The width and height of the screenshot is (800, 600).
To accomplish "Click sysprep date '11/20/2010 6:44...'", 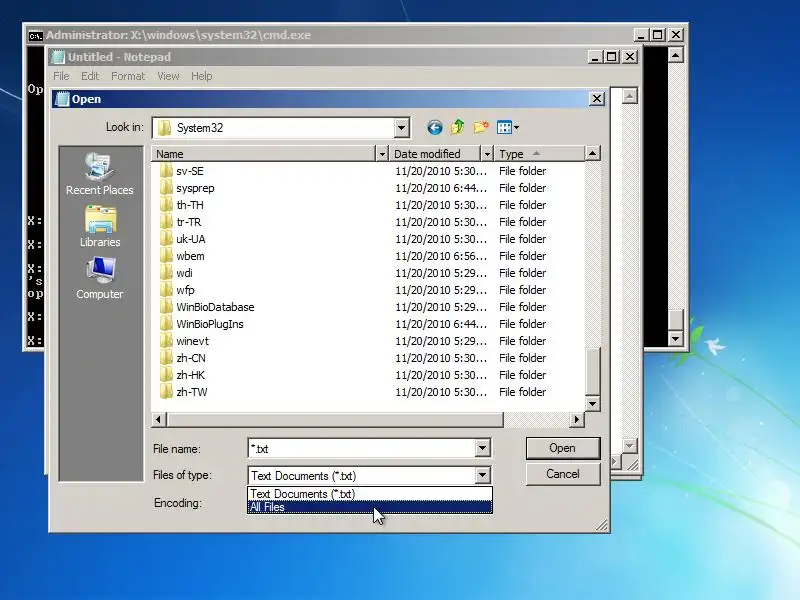I will (x=441, y=188).
